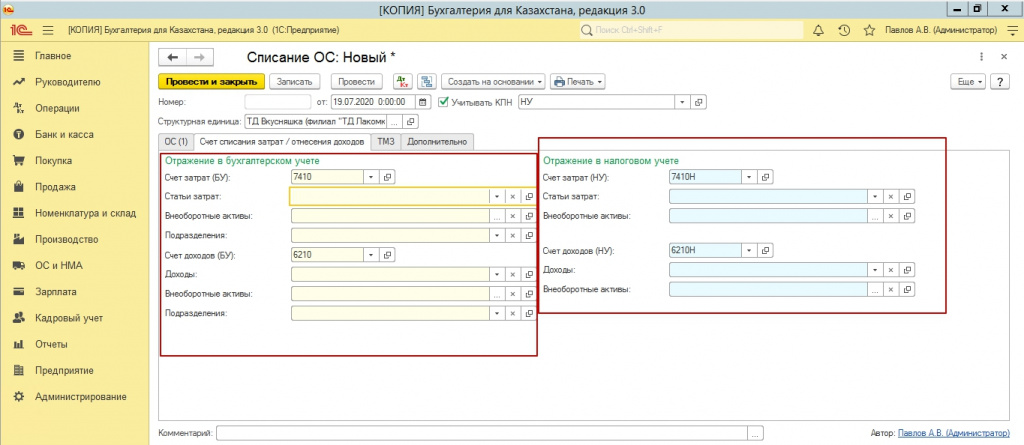Open Предприятие section
Viewport: 1024px width, 445px height.
pyautogui.click(x=64, y=371)
